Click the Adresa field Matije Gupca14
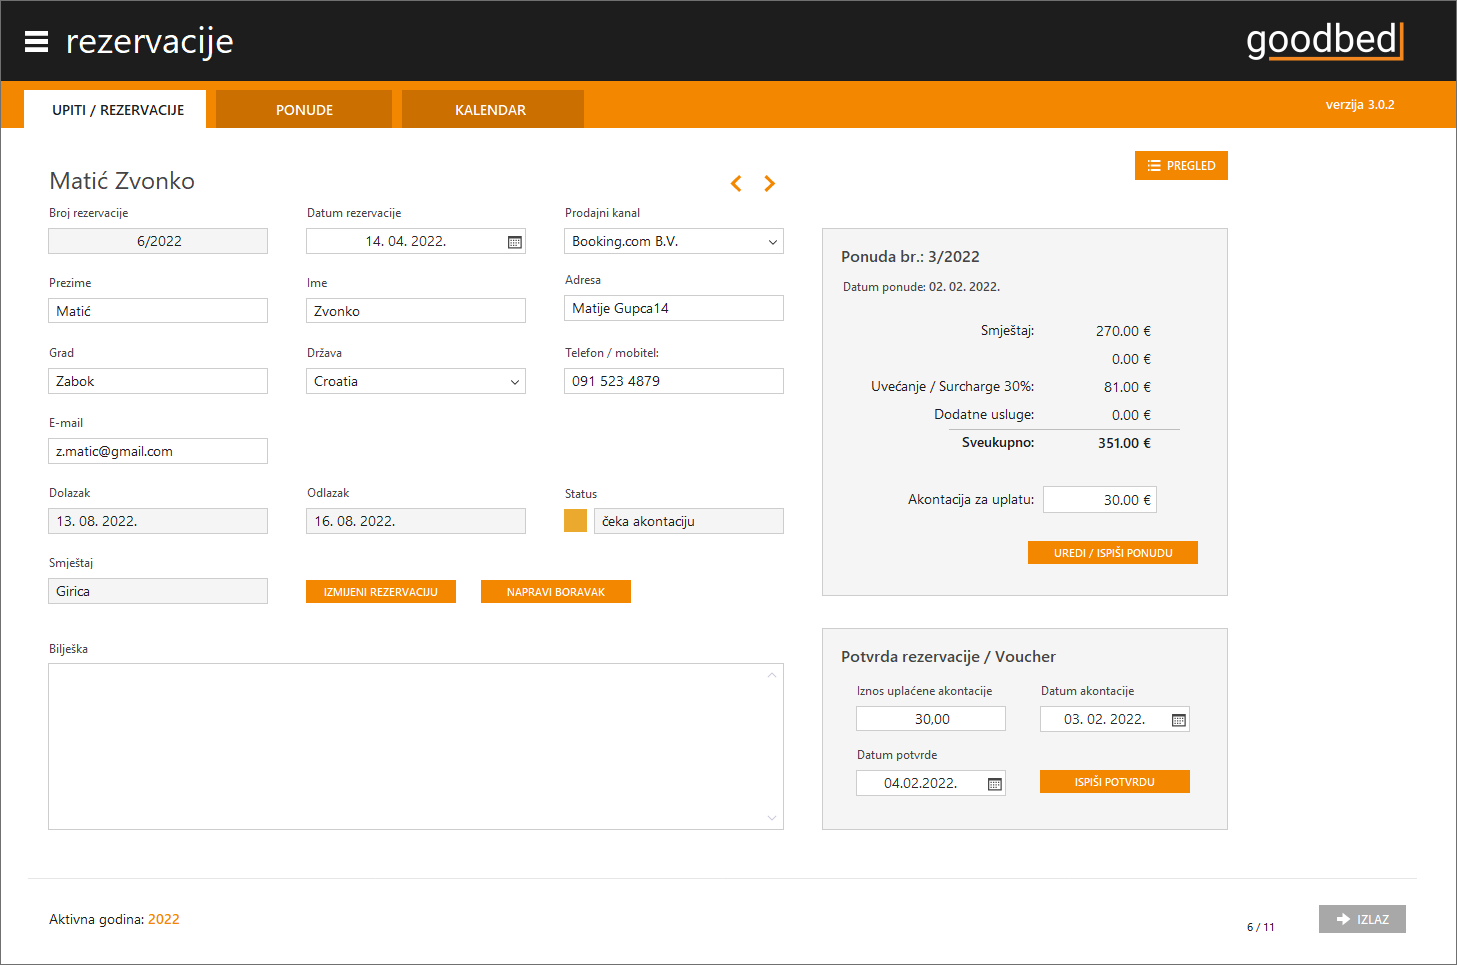This screenshot has width=1457, height=965. pyautogui.click(x=674, y=308)
